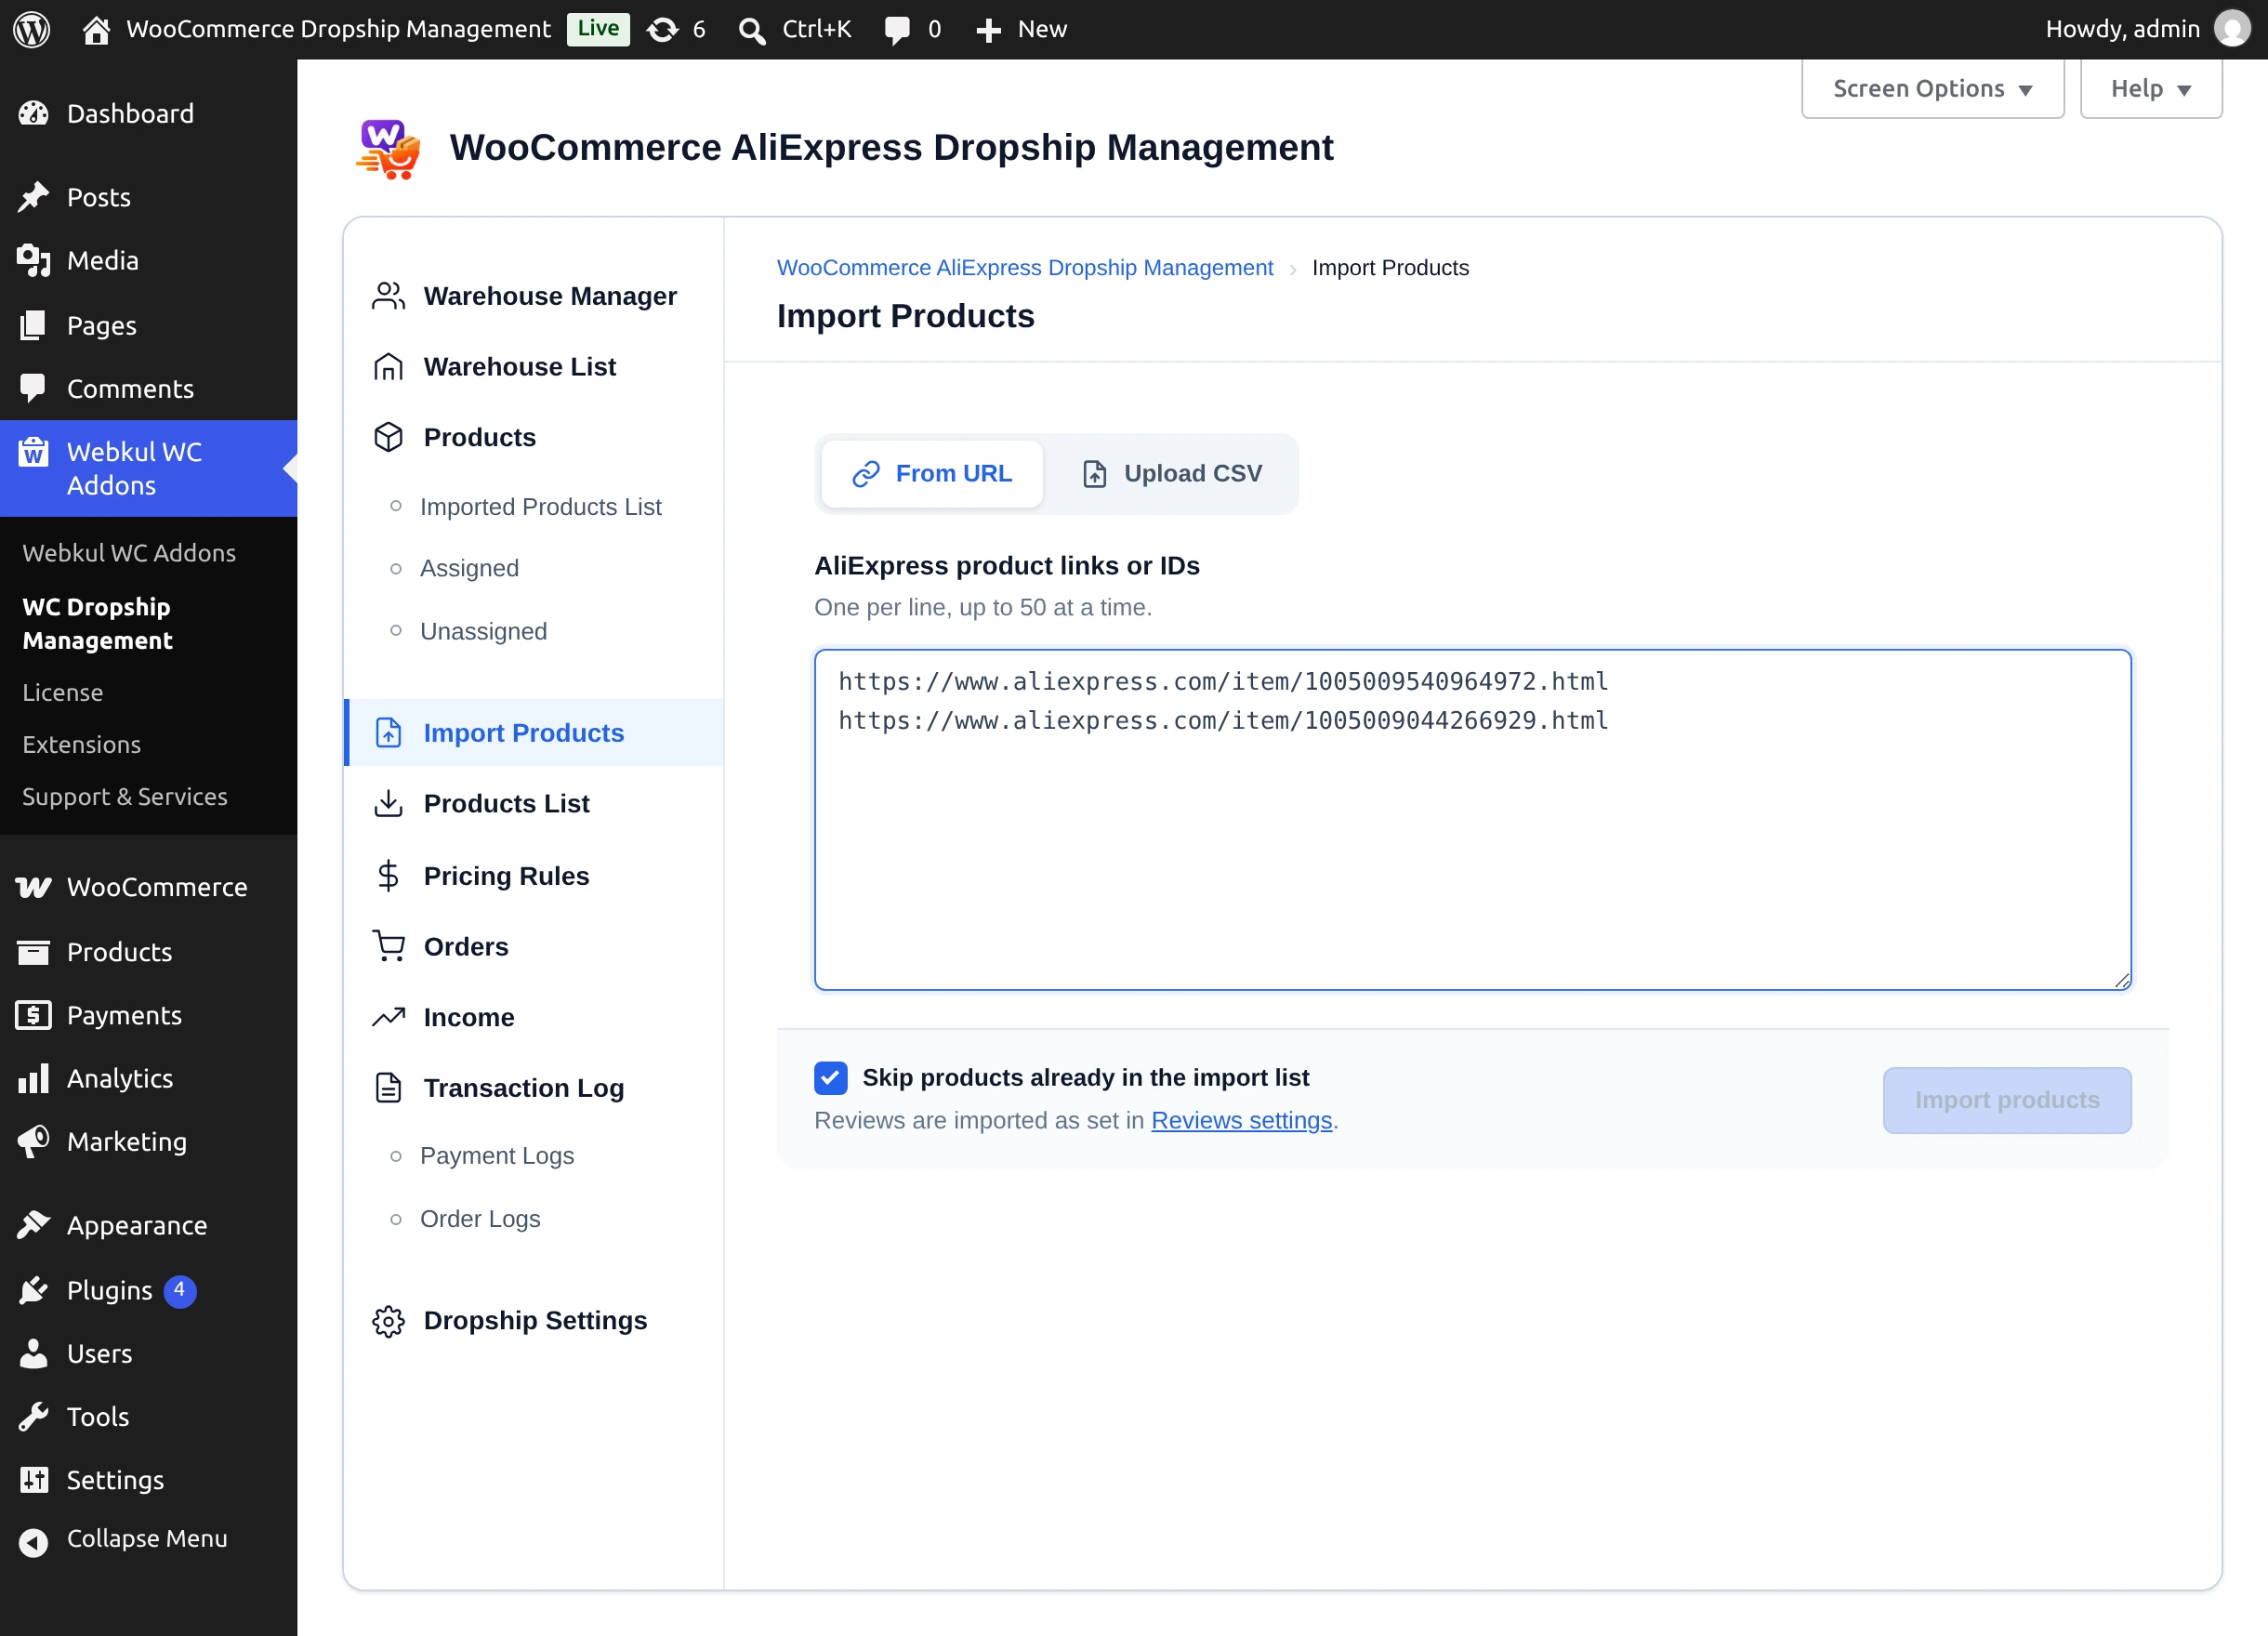Open Order Logs submenu
The width and height of the screenshot is (2268, 1636).
click(x=480, y=1218)
